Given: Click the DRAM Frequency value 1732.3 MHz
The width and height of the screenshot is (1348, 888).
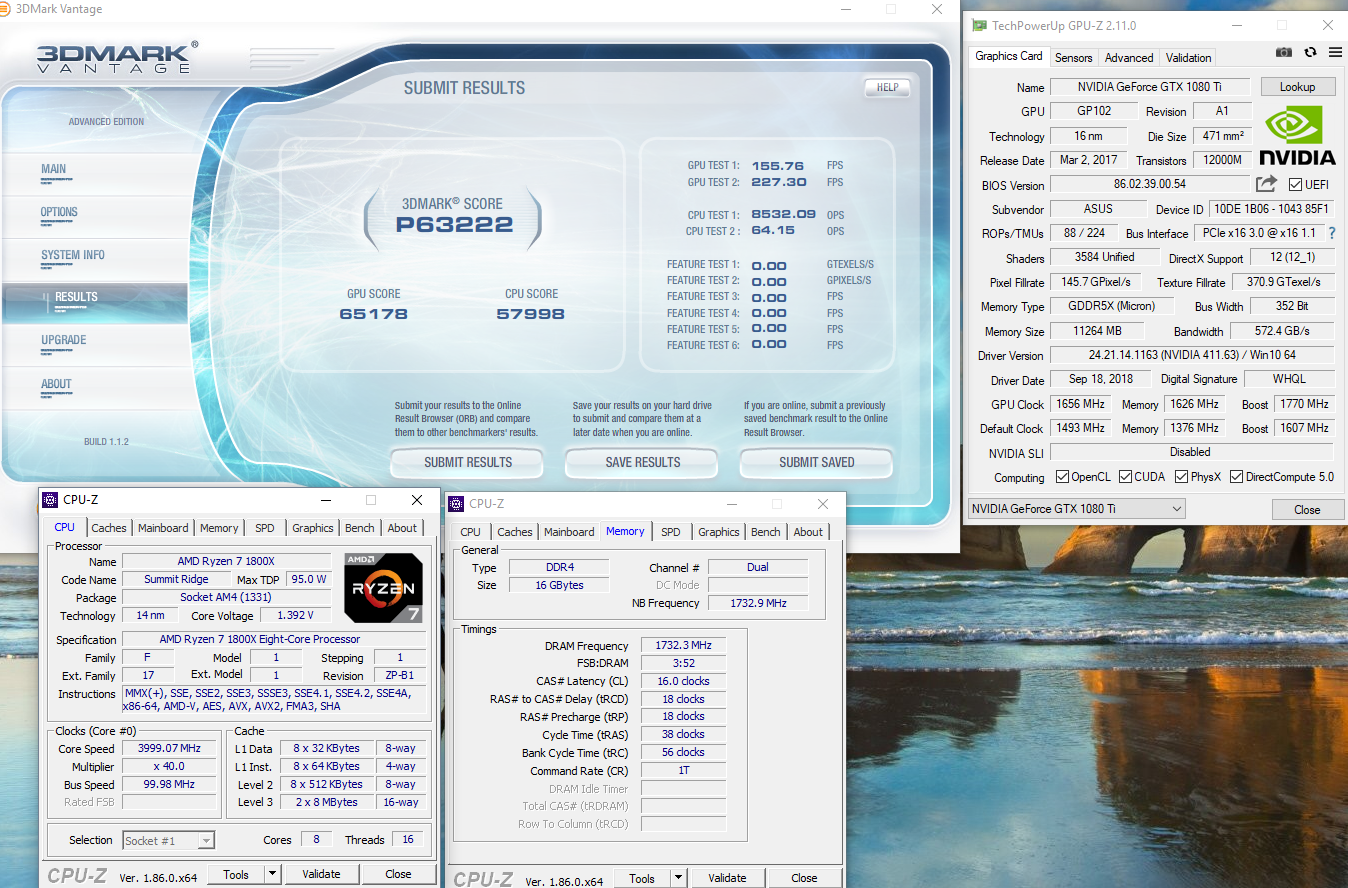Looking at the screenshot, I should pos(683,646).
